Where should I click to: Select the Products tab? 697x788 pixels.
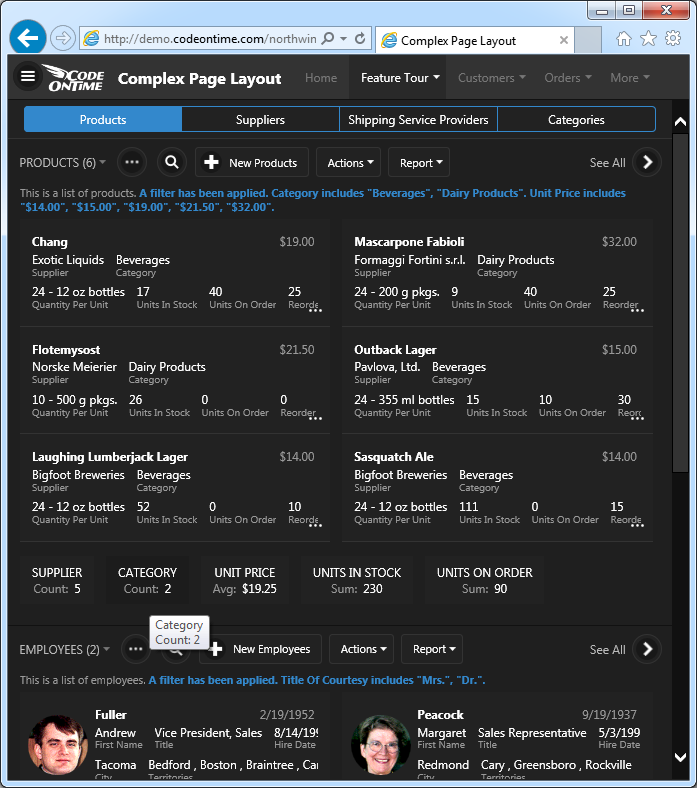pos(103,120)
